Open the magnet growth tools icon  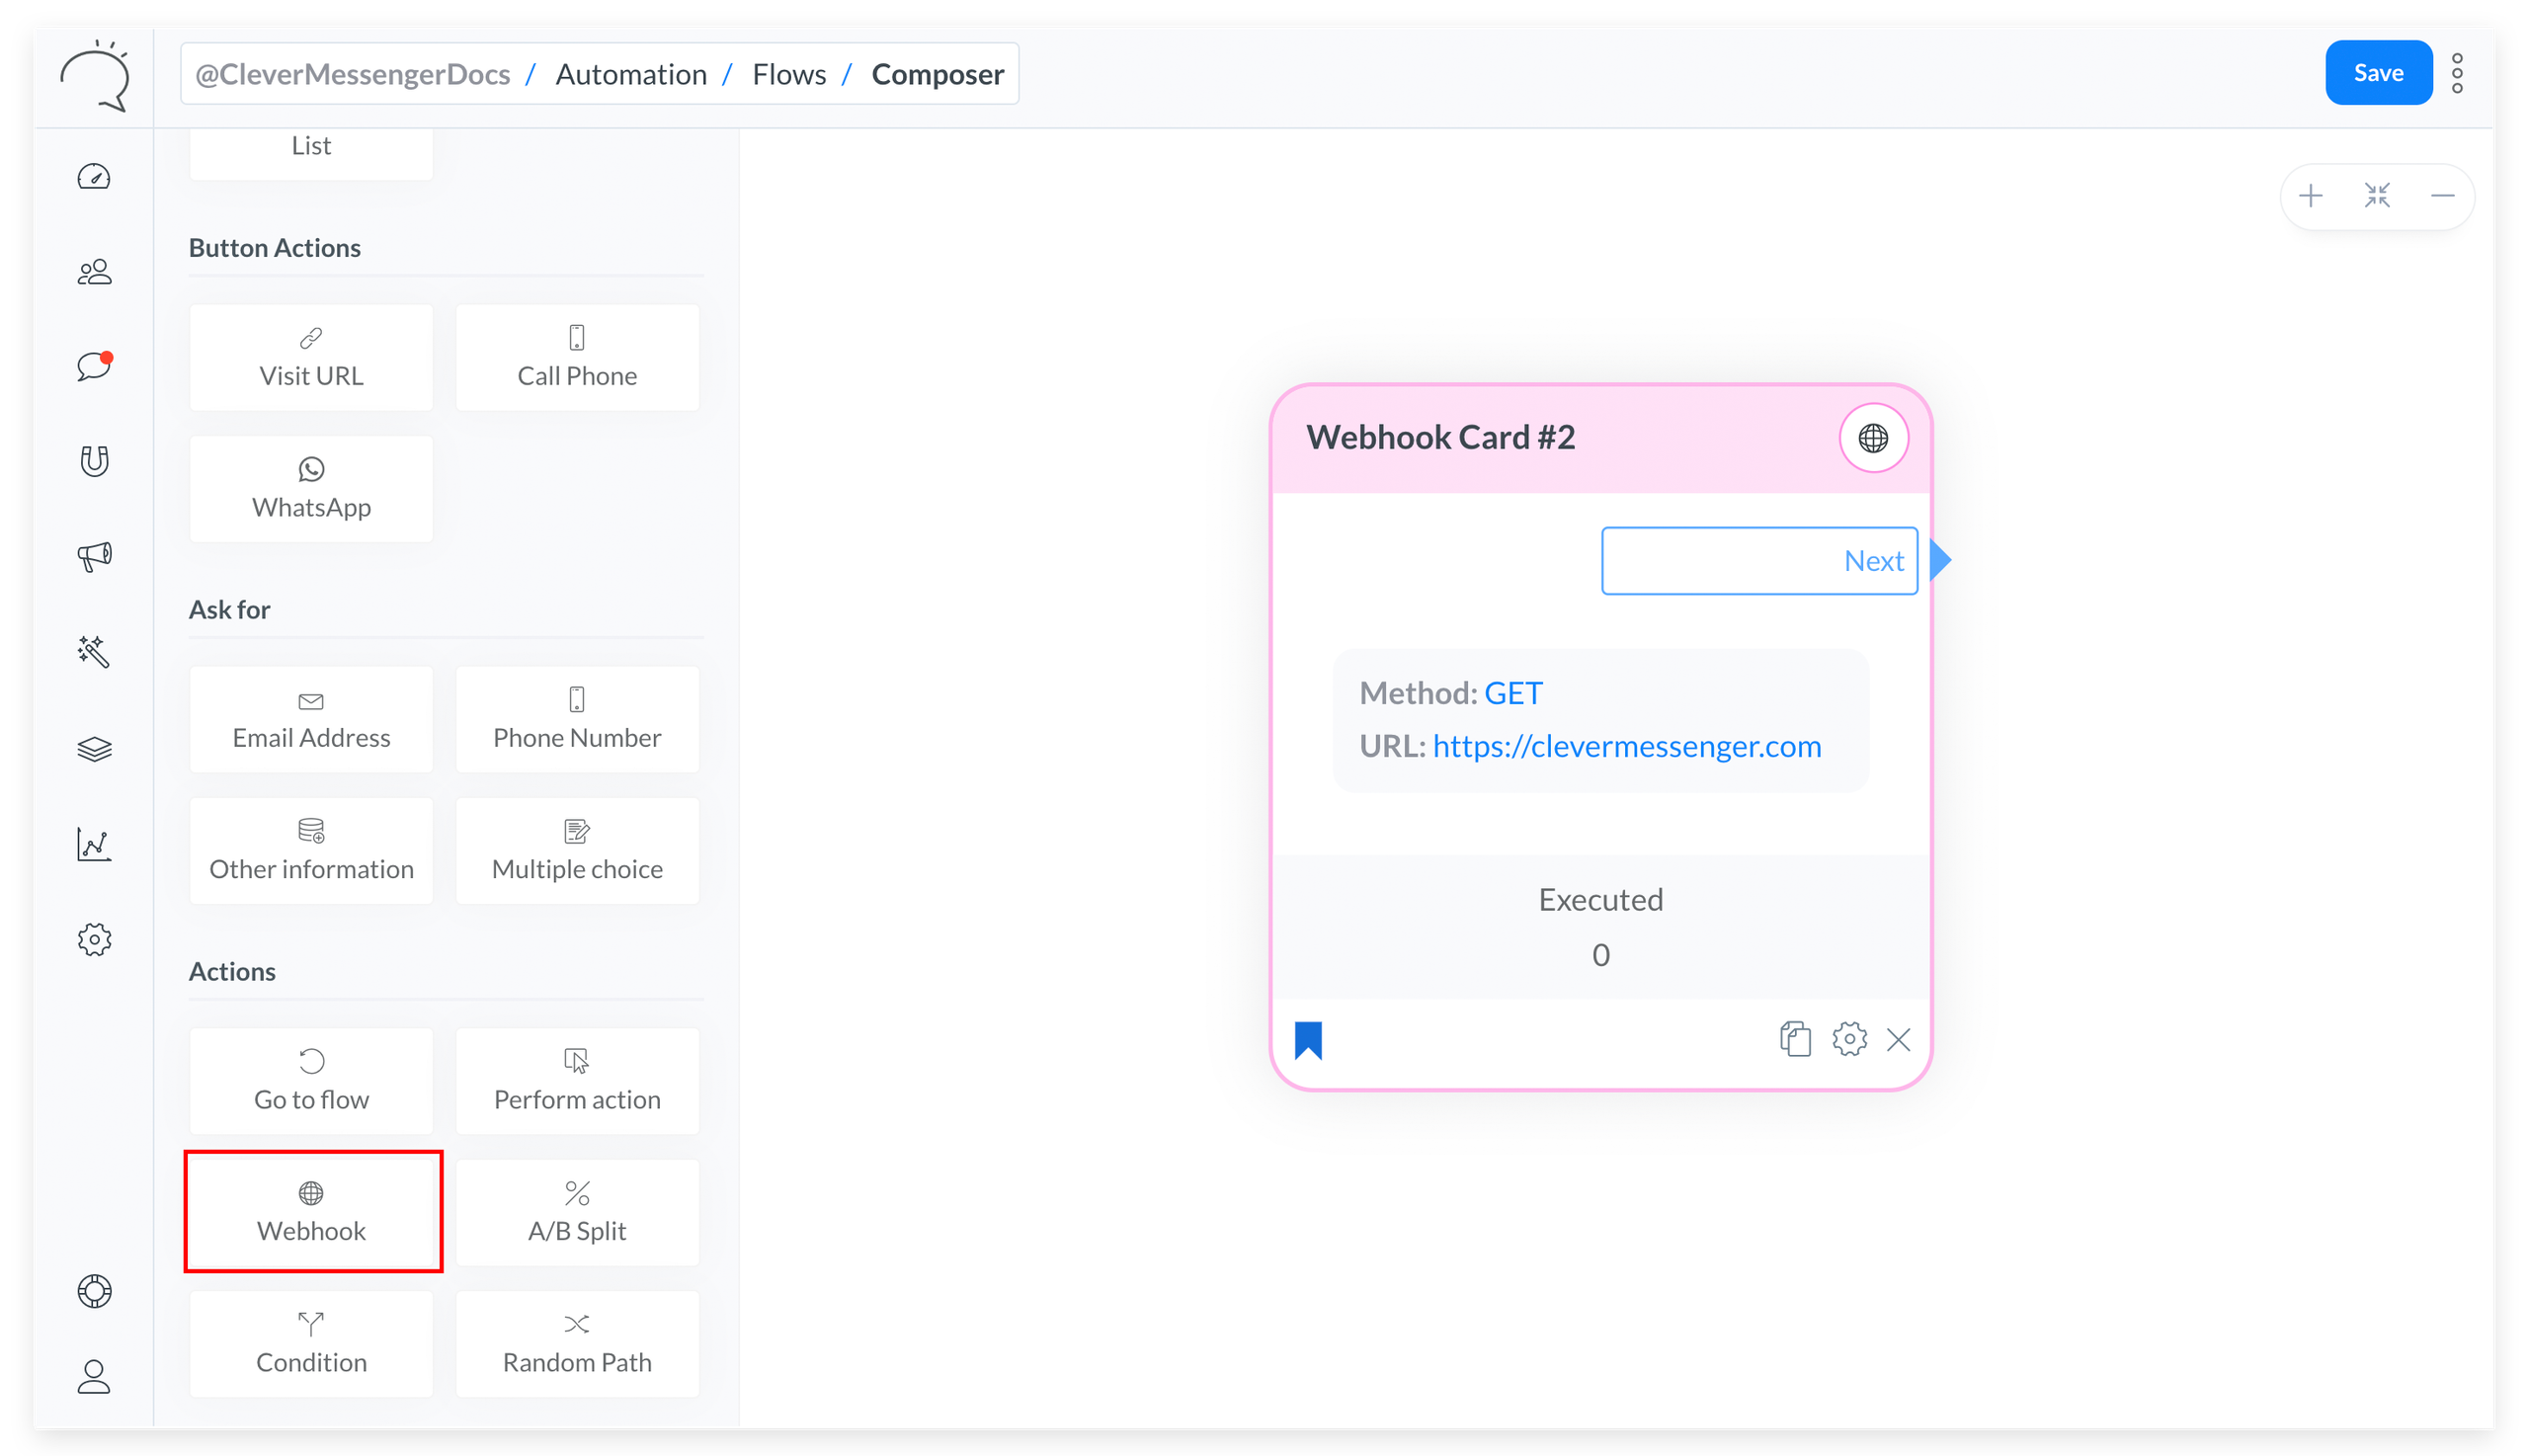pos(94,461)
